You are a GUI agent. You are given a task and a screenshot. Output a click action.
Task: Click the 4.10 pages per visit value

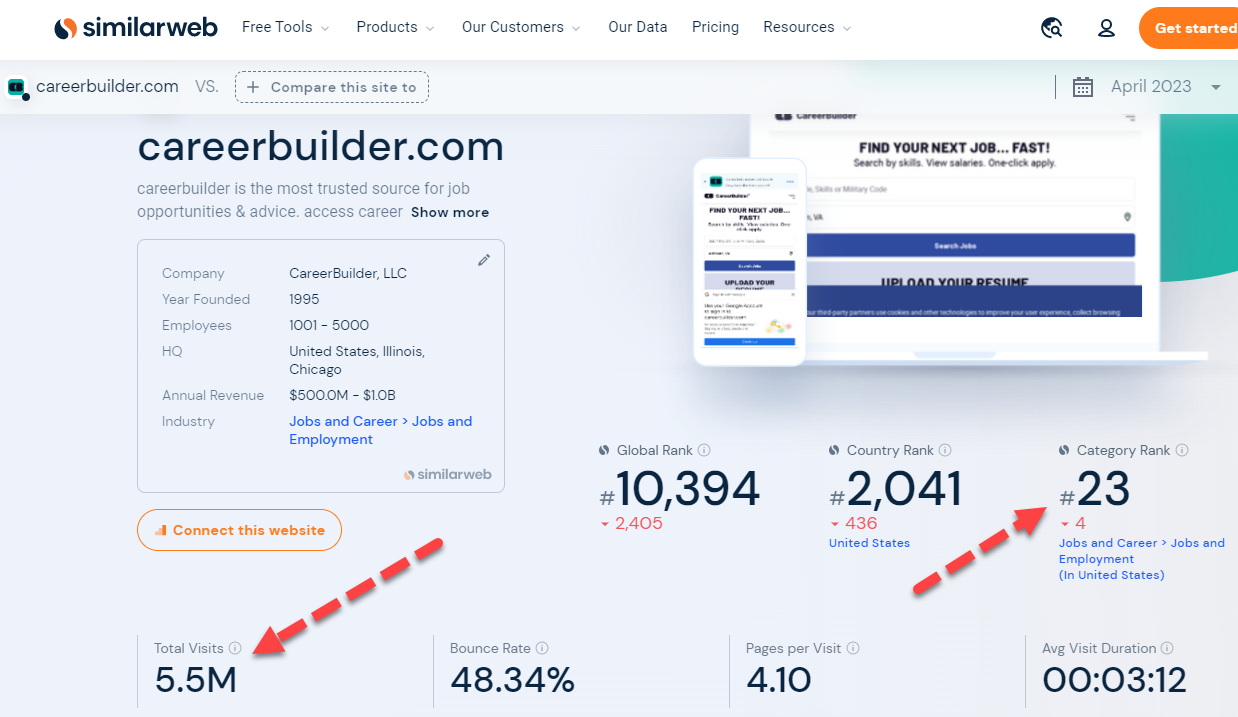(779, 680)
